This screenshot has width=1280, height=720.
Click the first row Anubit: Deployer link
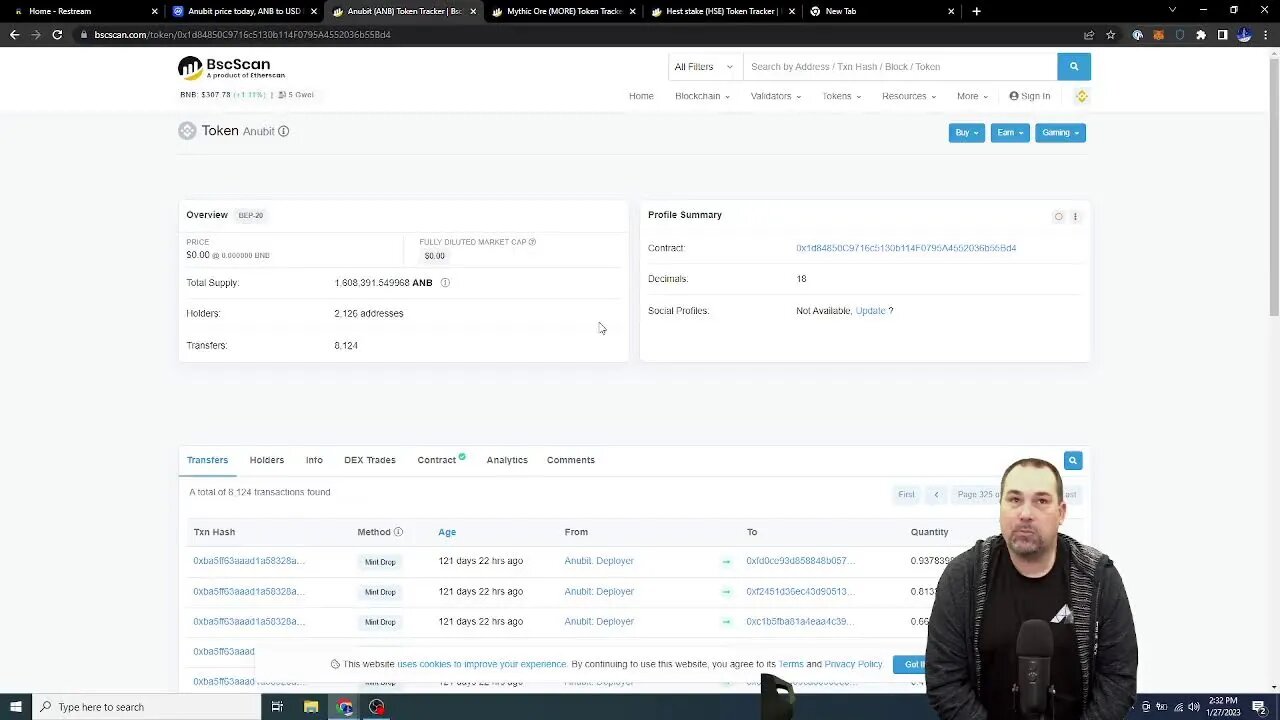599,561
